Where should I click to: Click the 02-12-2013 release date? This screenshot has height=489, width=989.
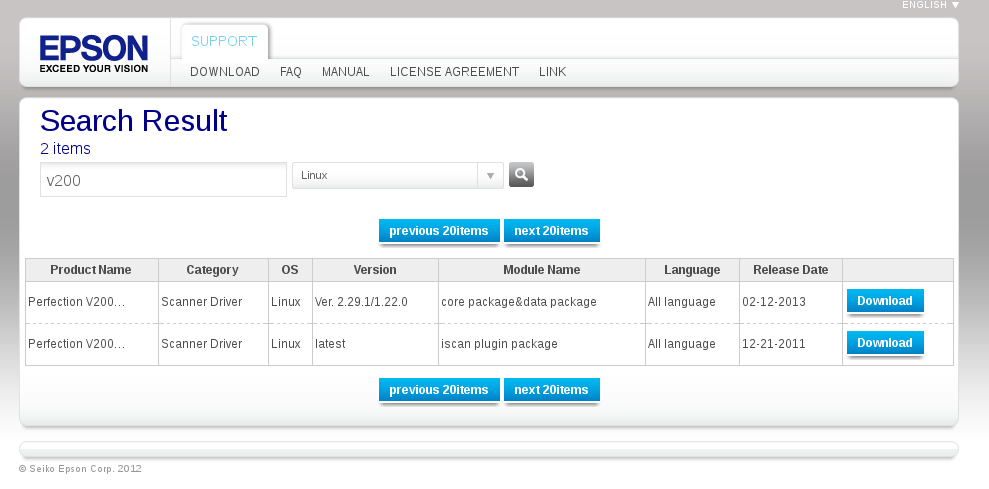click(x=774, y=302)
